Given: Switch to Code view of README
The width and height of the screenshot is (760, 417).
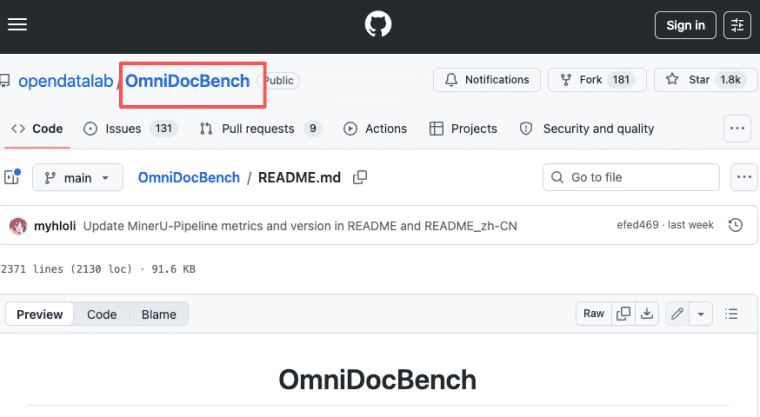Looking at the screenshot, I should pyautogui.click(x=102, y=314).
